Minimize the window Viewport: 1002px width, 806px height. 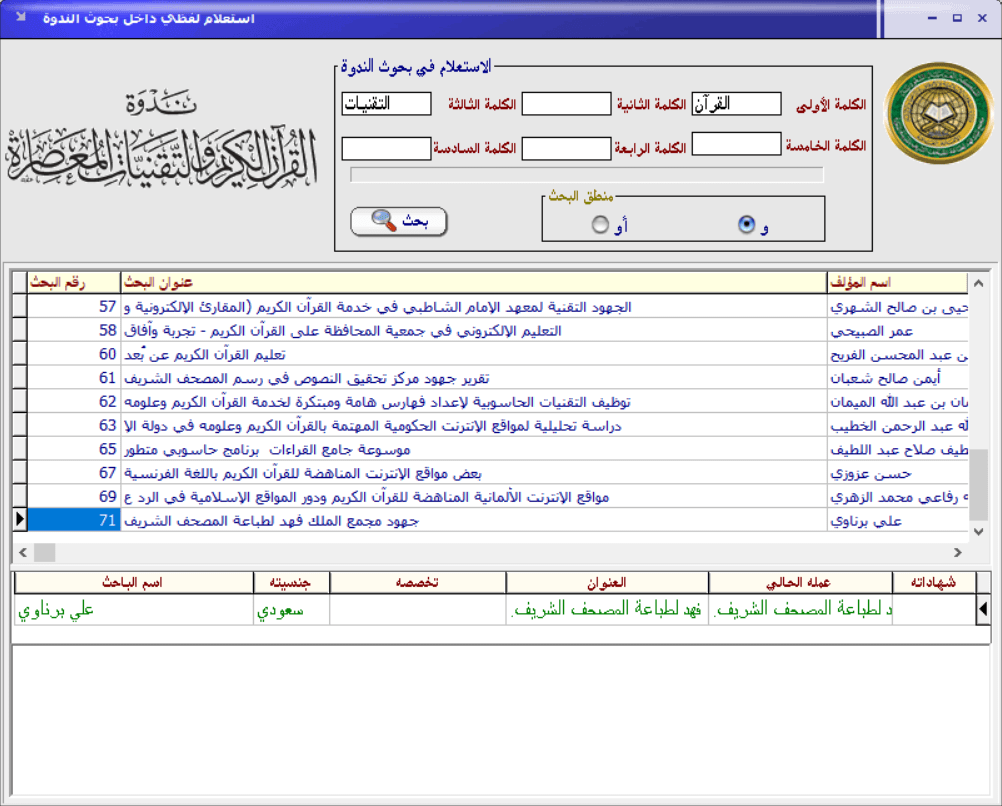click(932, 18)
